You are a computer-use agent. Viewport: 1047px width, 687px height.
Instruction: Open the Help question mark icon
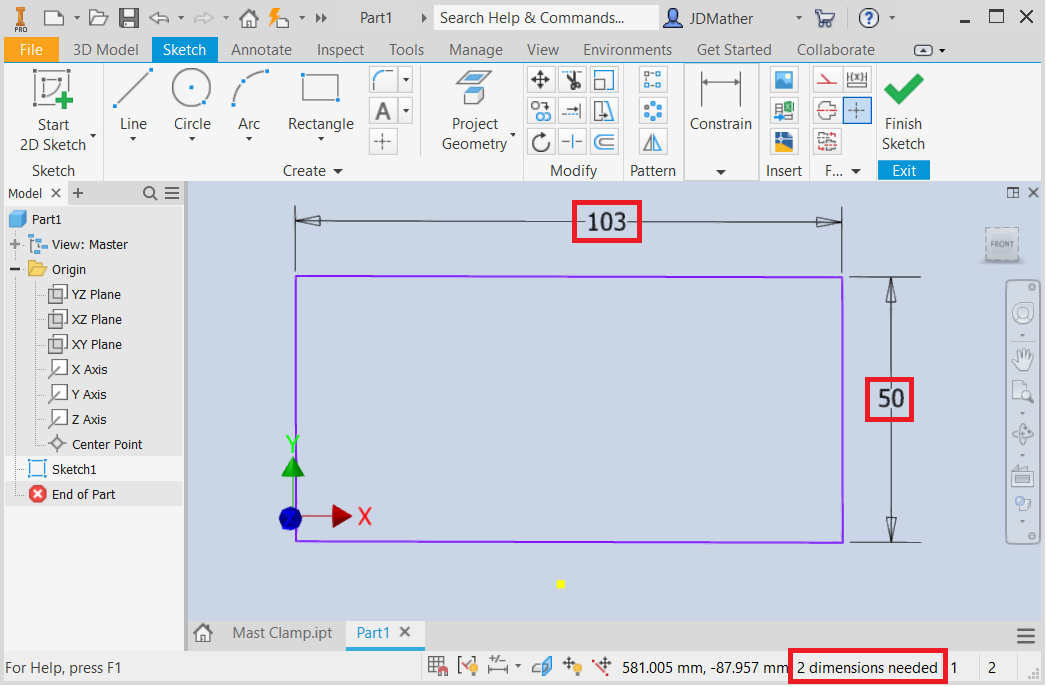click(868, 18)
